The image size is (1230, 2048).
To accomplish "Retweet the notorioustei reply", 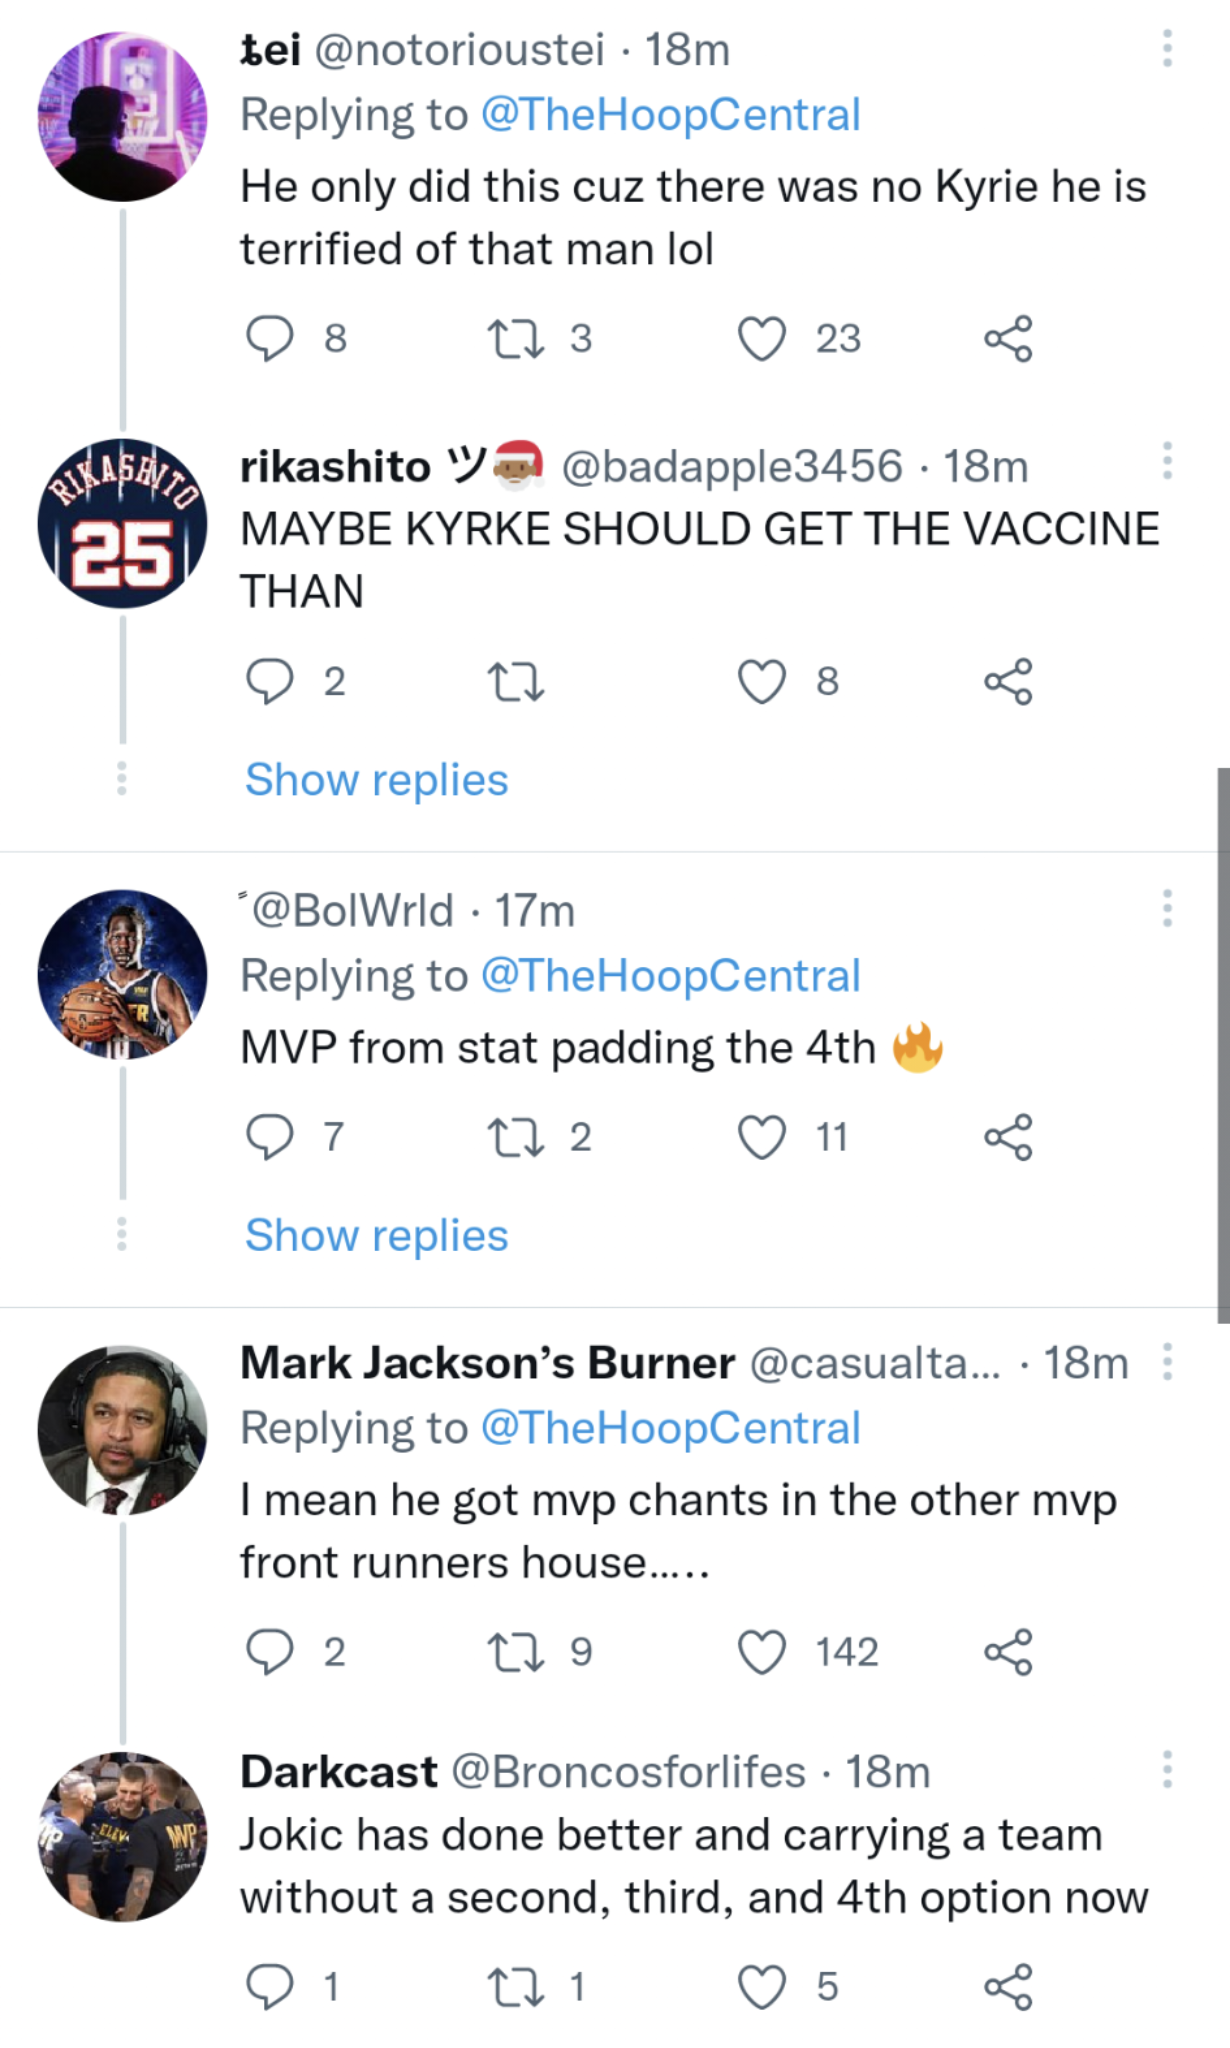I will 515,339.
